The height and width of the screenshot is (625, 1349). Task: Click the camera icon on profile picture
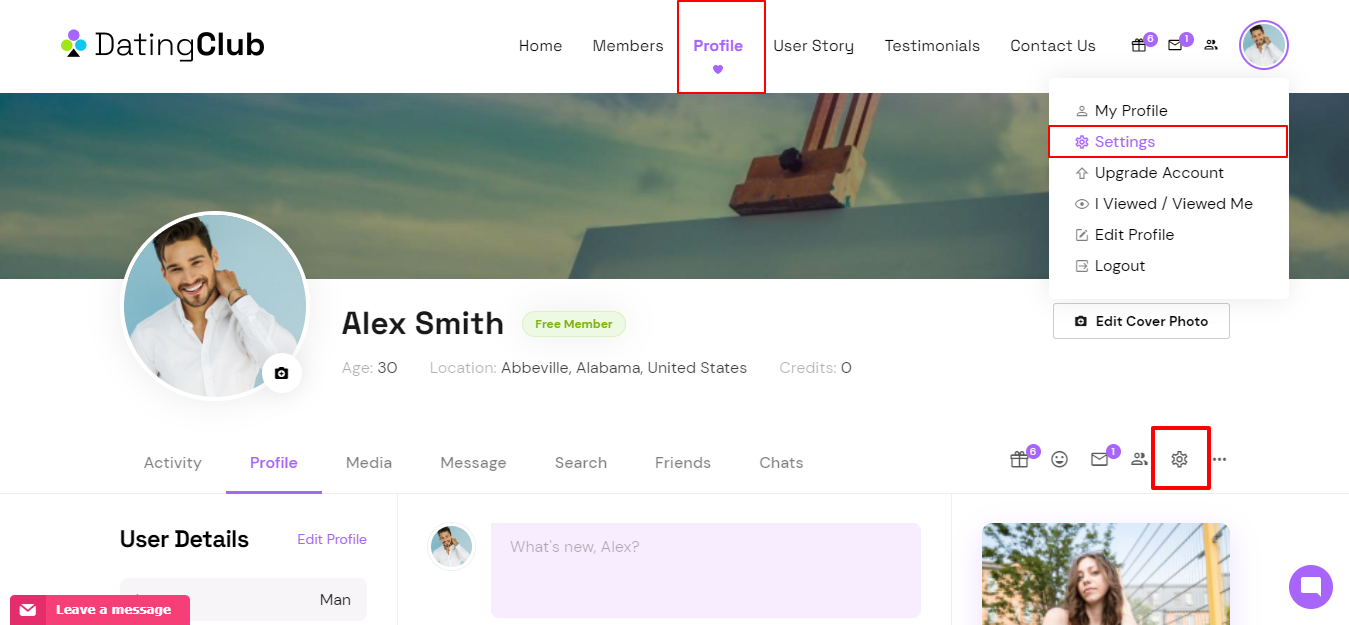[x=281, y=373]
